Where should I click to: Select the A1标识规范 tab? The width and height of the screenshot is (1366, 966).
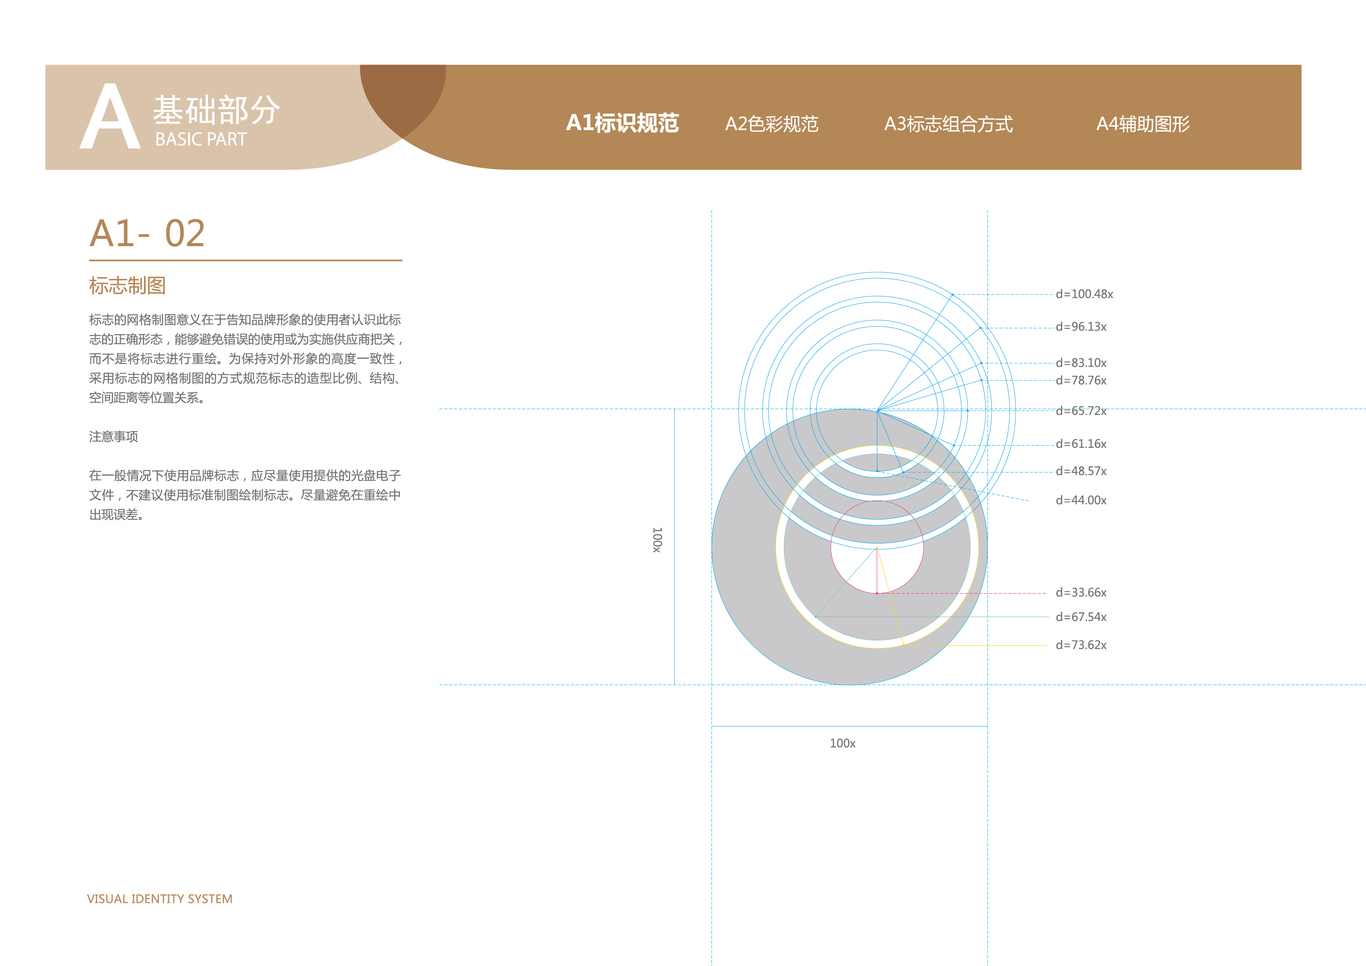(622, 123)
